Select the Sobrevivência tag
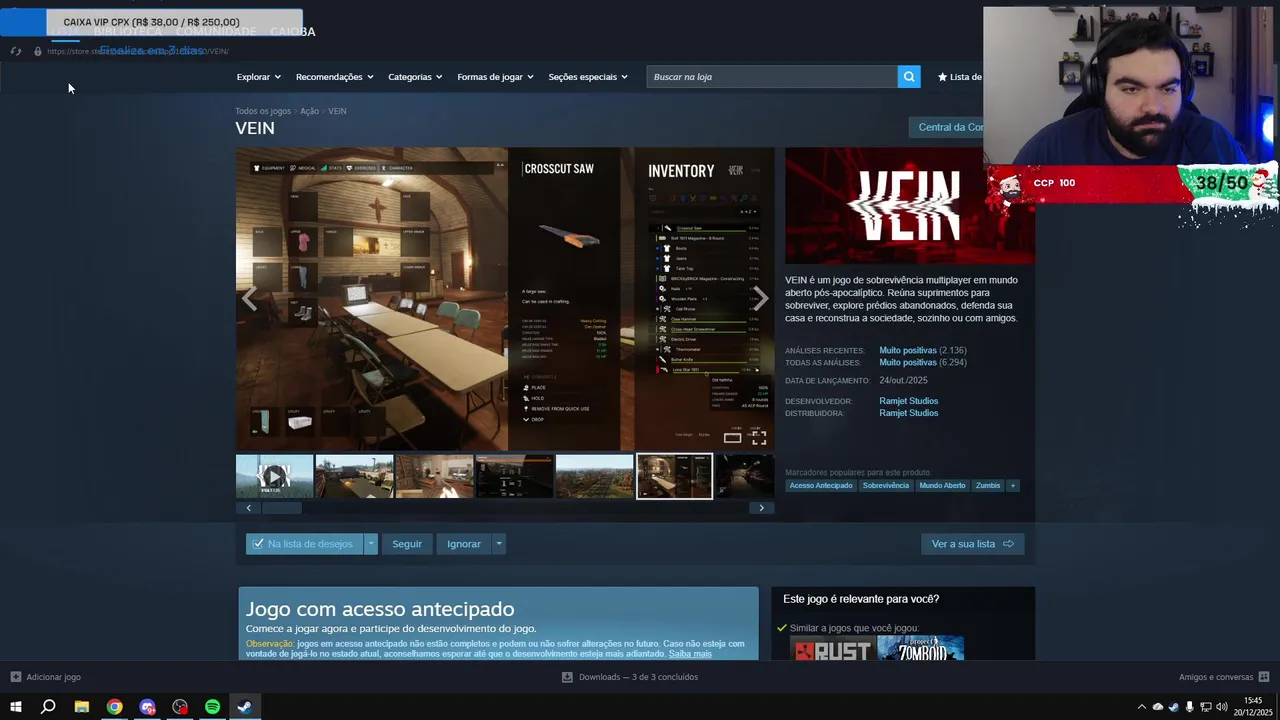Image resolution: width=1280 pixels, height=720 pixels. 886,485
